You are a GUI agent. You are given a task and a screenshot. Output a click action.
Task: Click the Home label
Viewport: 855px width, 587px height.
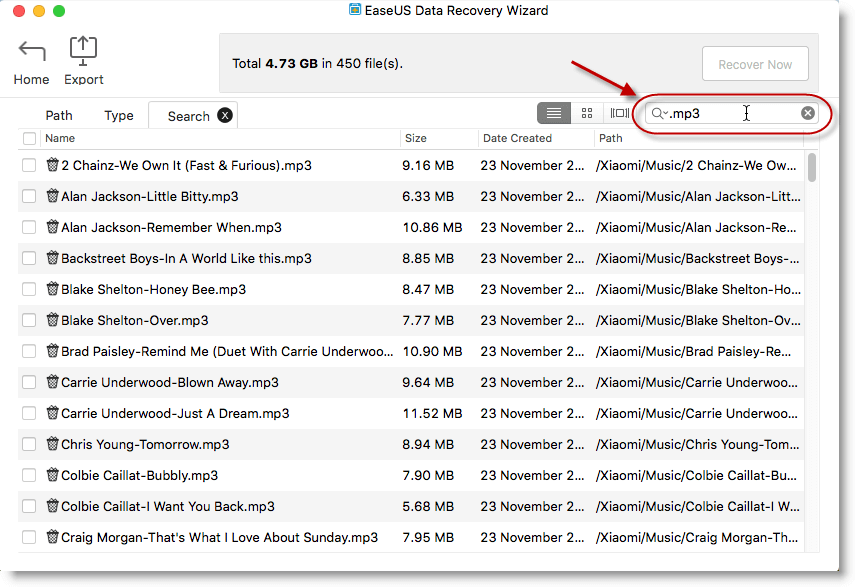[x=31, y=80]
